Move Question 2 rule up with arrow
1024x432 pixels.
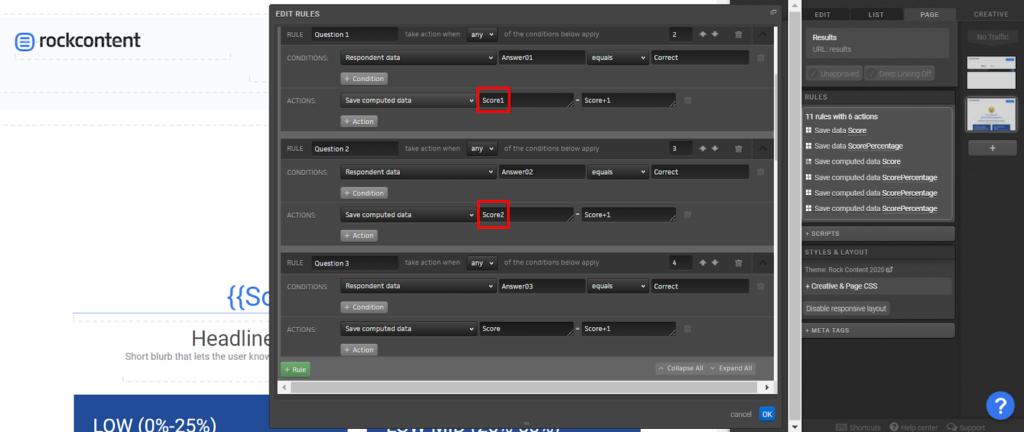tap(704, 148)
